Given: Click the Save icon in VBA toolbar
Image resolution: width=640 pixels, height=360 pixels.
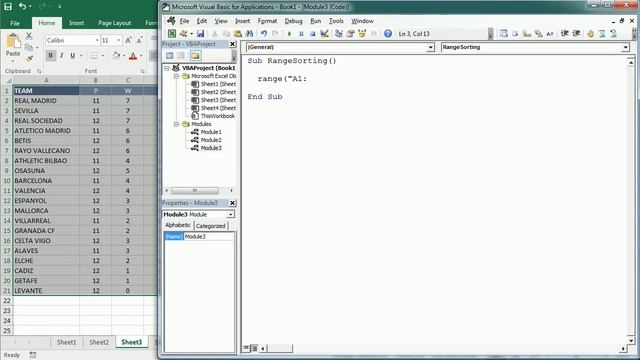Looking at the screenshot, I should (x=200, y=34).
